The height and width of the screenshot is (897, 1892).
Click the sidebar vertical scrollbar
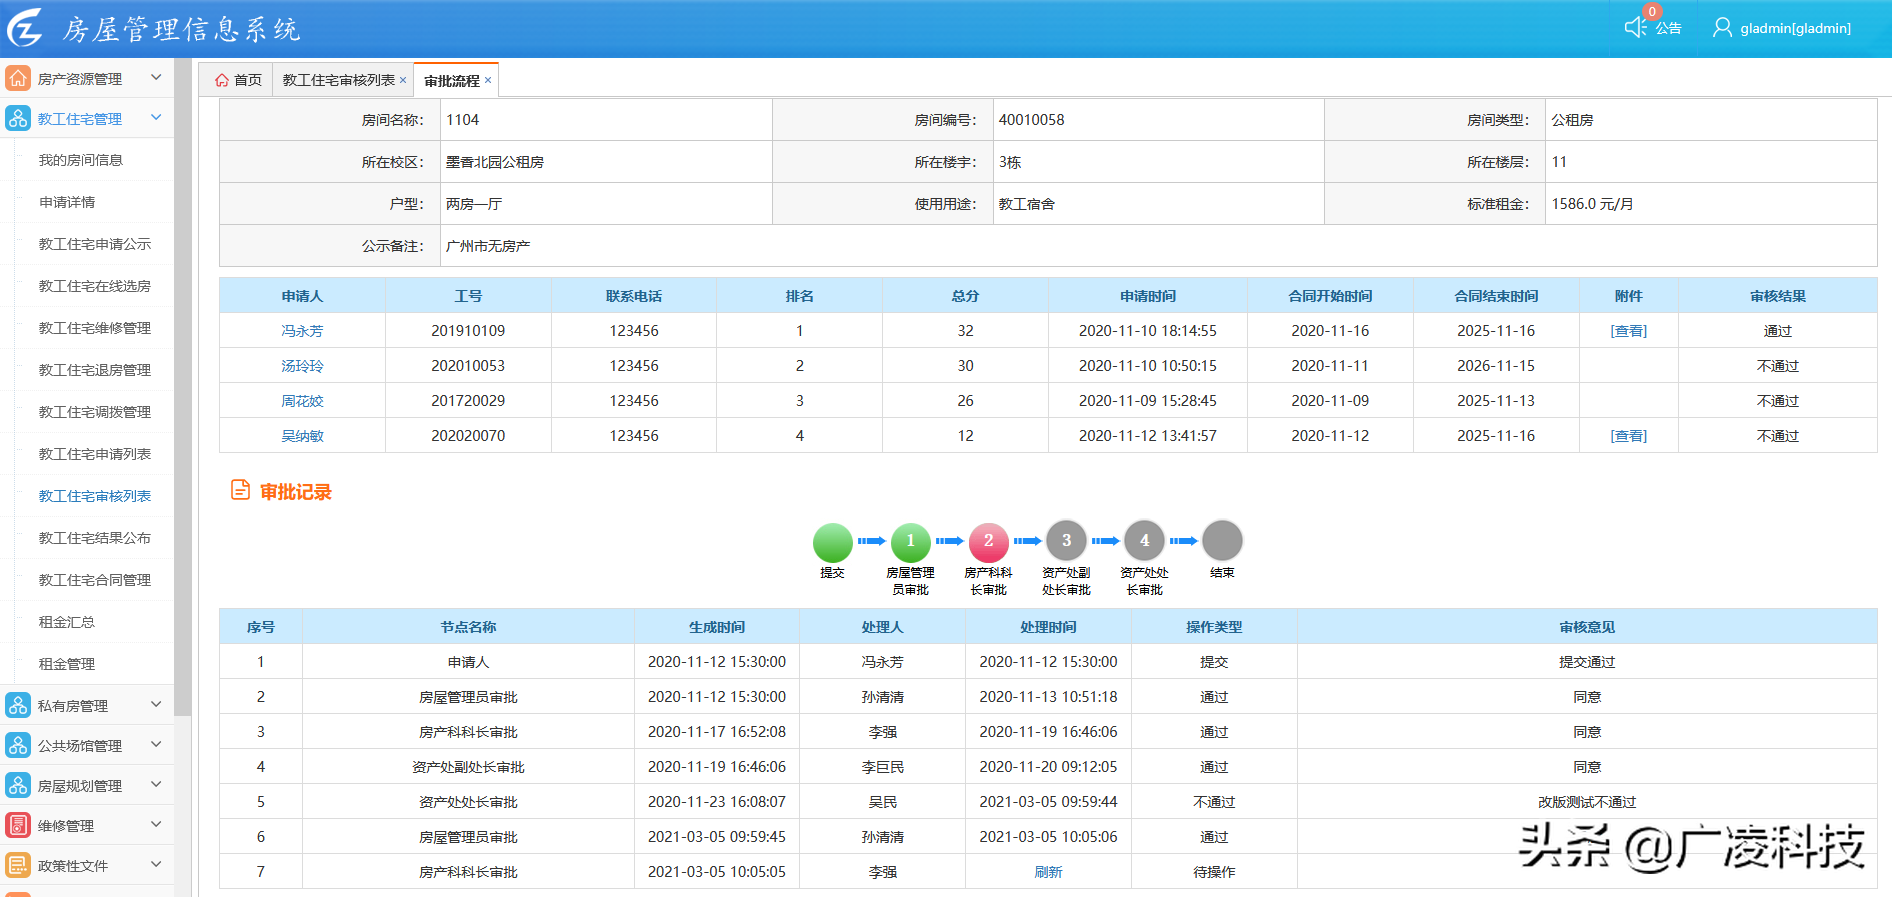182,387
